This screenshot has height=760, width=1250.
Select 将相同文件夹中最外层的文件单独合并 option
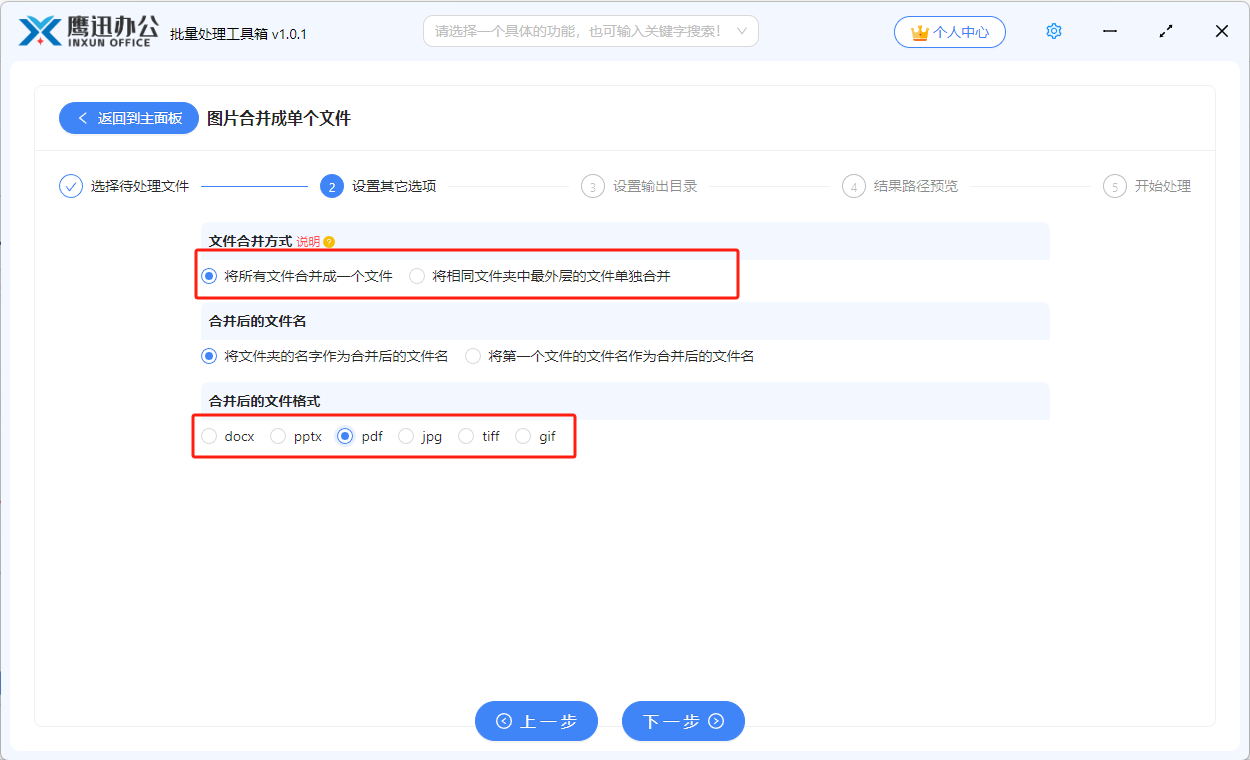click(x=540, y=276)
